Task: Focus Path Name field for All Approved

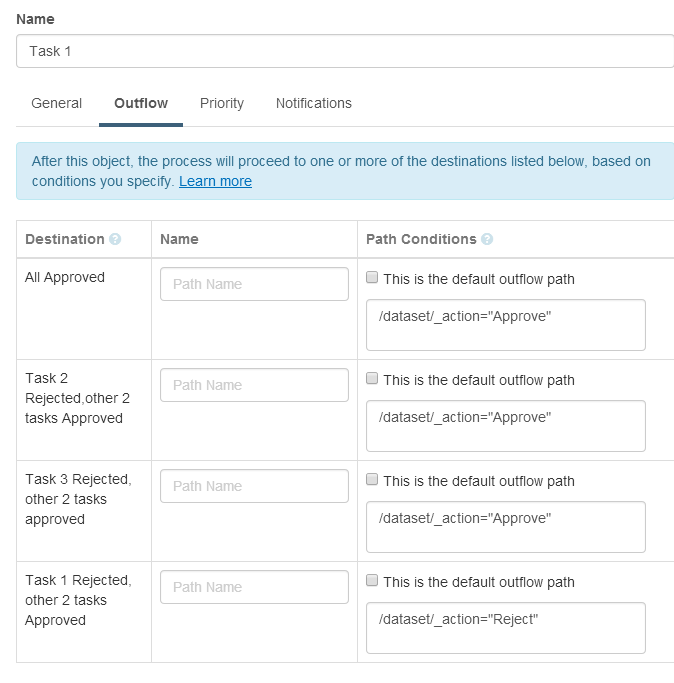Action: [x=254, y=284]
